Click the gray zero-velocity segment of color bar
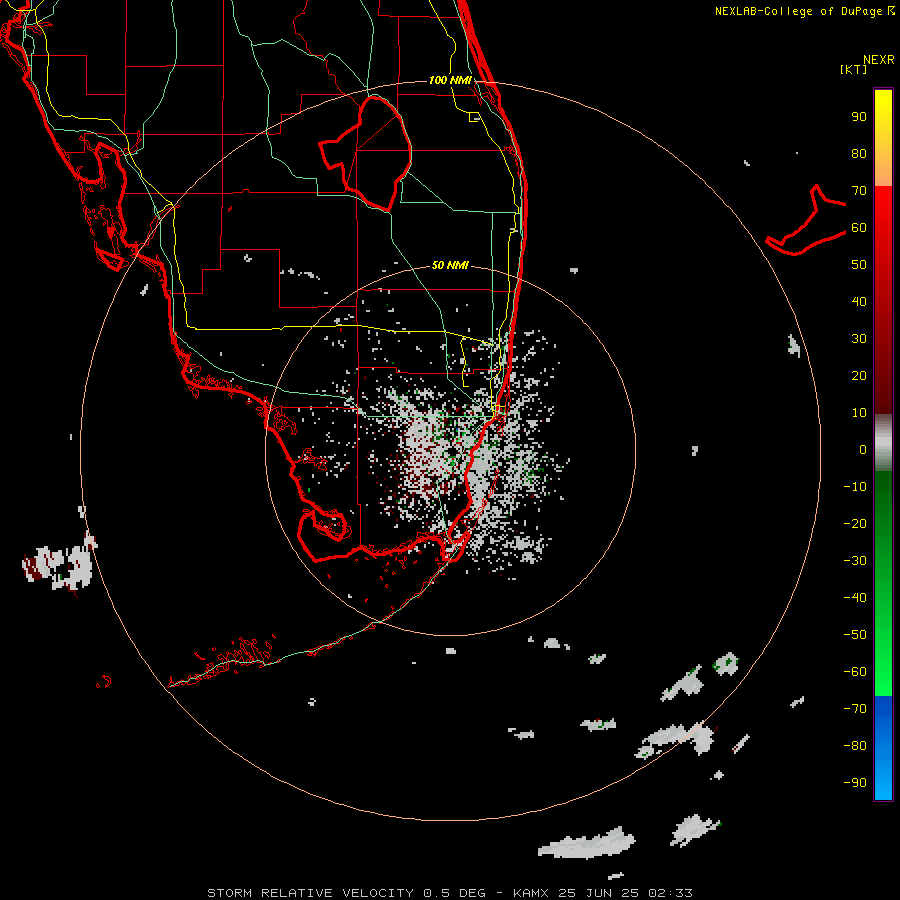Viewport: 900px width, 900px height. [883, 443]
